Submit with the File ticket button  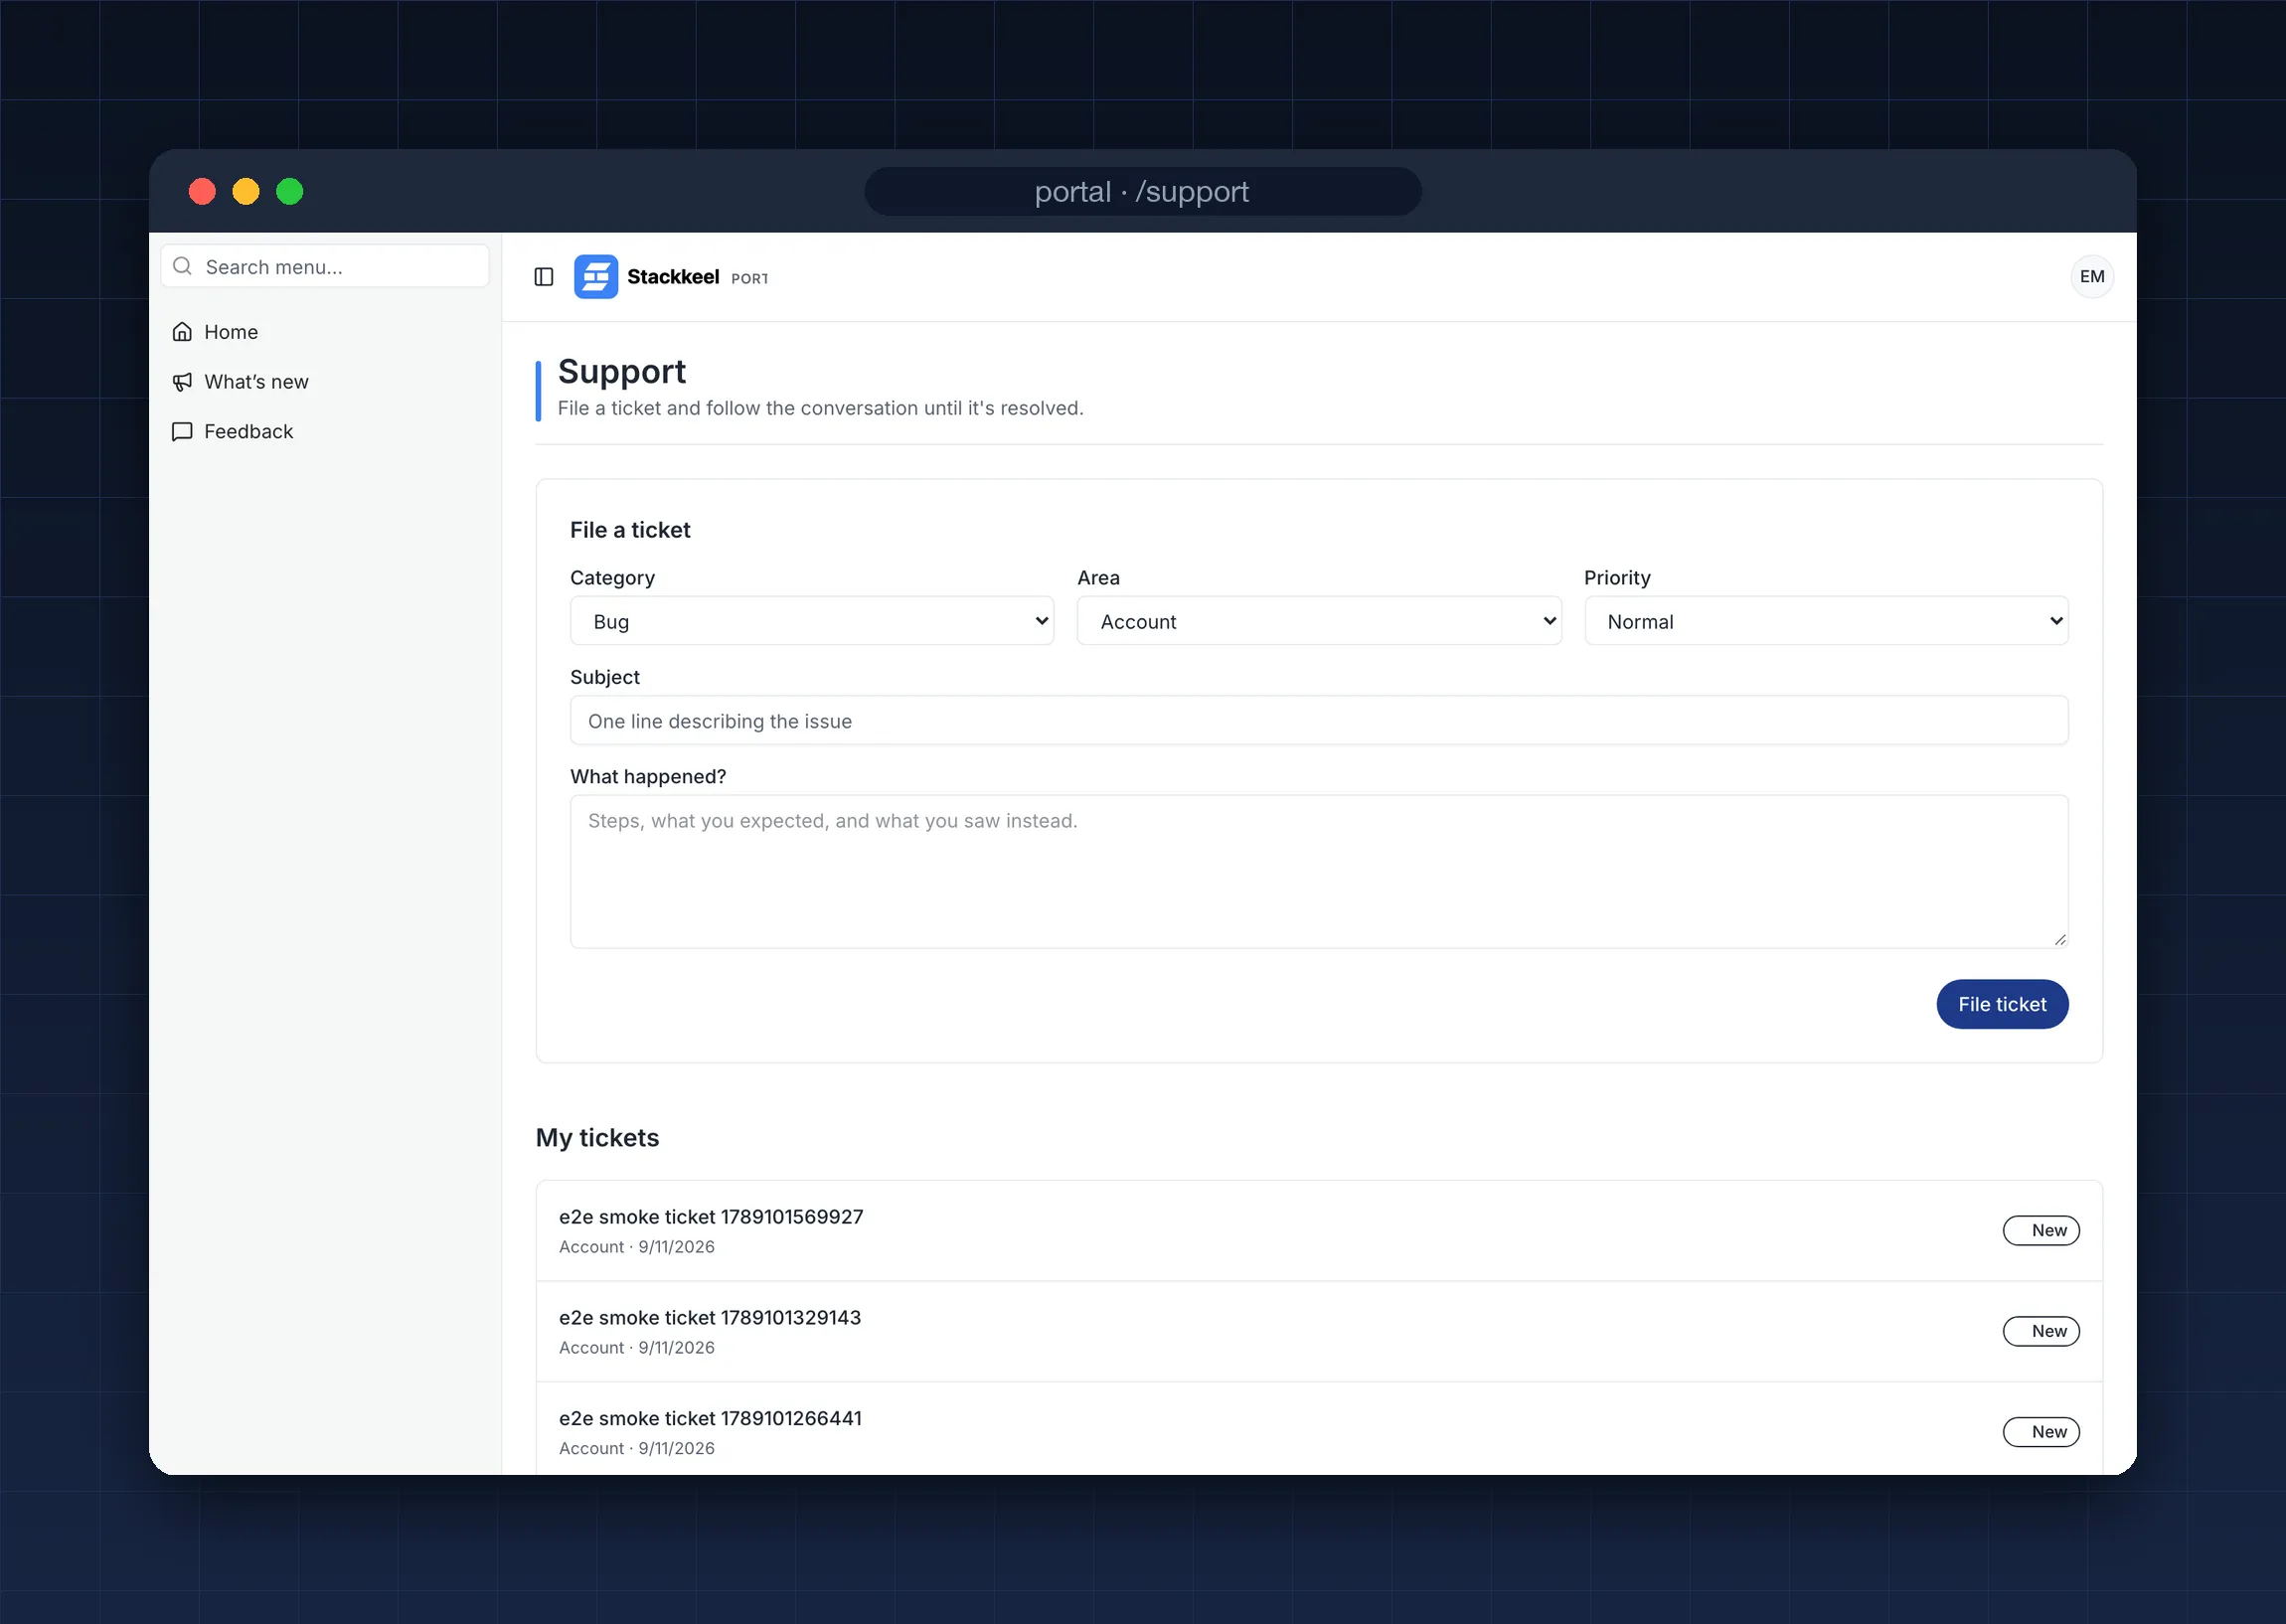pyautogui.click(x=2002, y=1004)
